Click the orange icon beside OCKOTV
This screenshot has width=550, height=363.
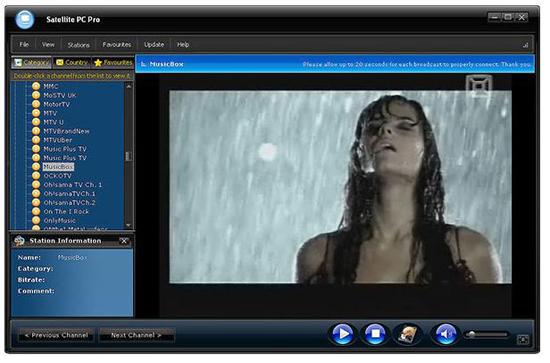click(36, 177)
